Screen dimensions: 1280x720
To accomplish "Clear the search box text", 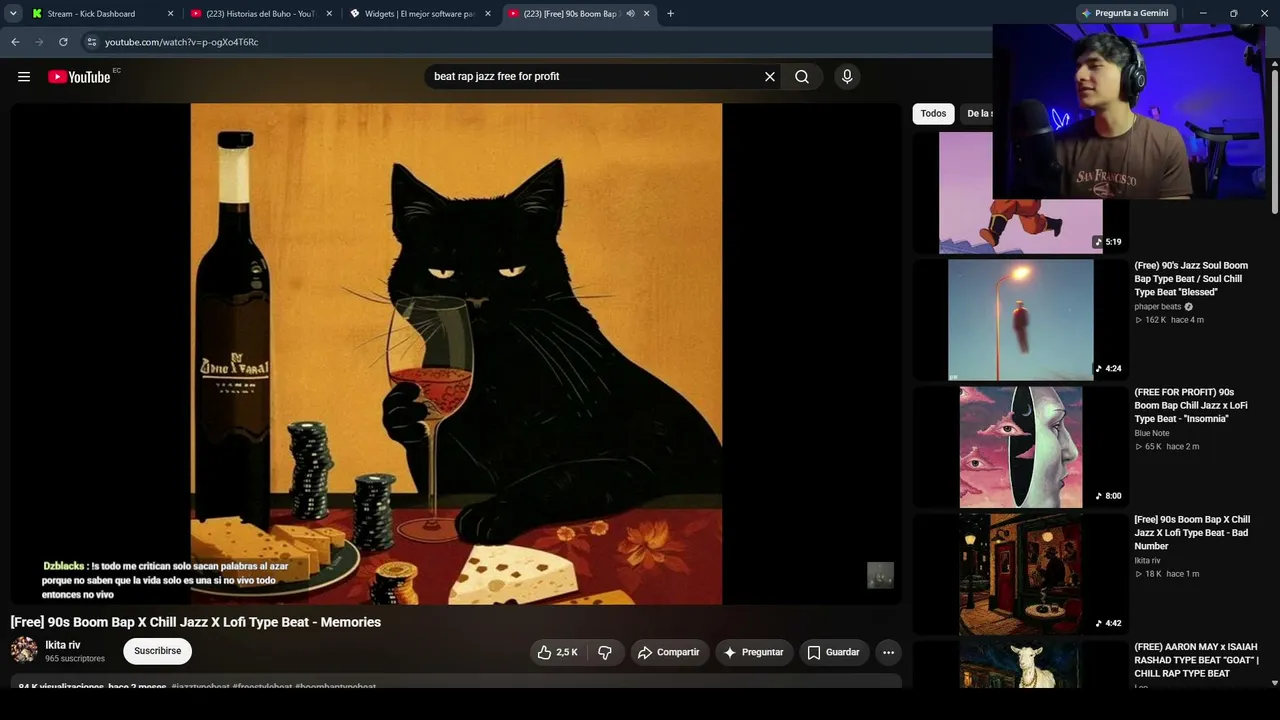I will click(770, 77).
